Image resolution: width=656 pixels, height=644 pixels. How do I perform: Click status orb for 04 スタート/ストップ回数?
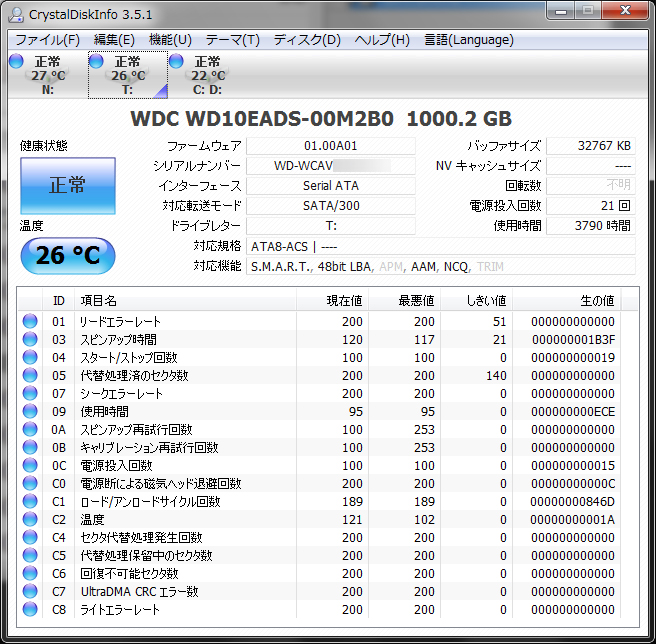pos(30,357)
